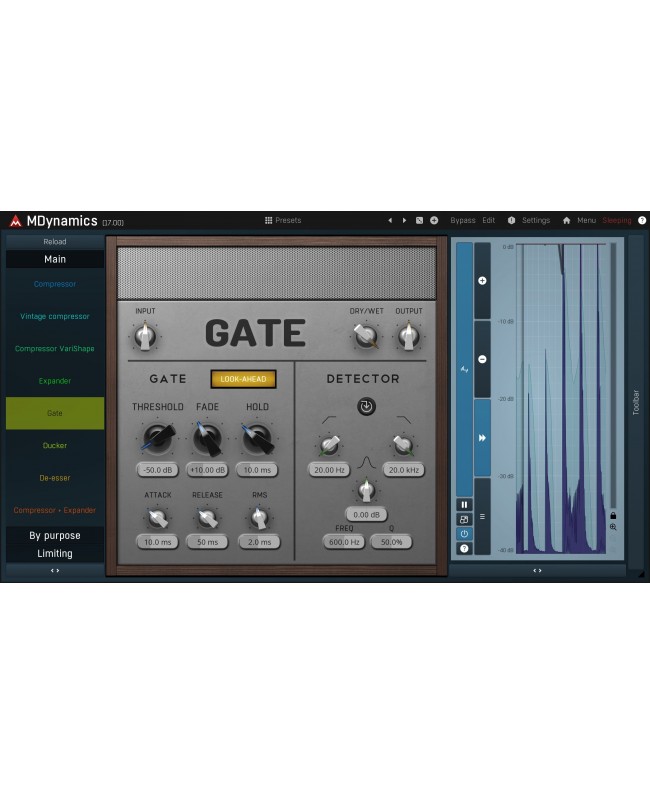Viewport: 650px width, 794px height.
Task: Click the INPUT gain knob
Action: (145, 336)
